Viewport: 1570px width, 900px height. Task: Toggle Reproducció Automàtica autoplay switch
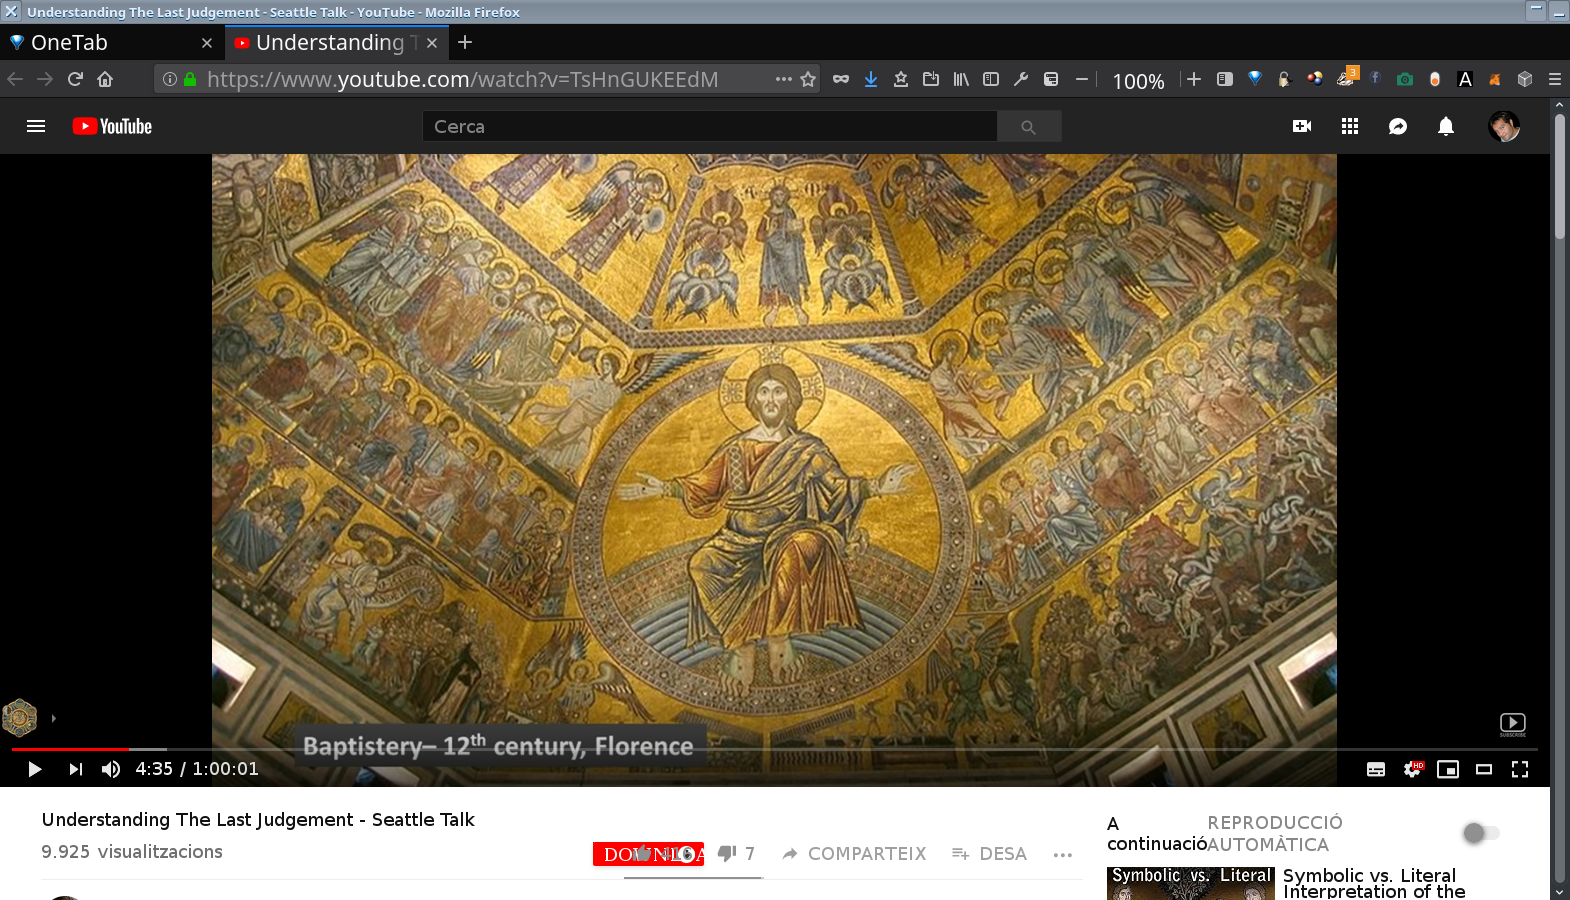(x=1481, y=833)
